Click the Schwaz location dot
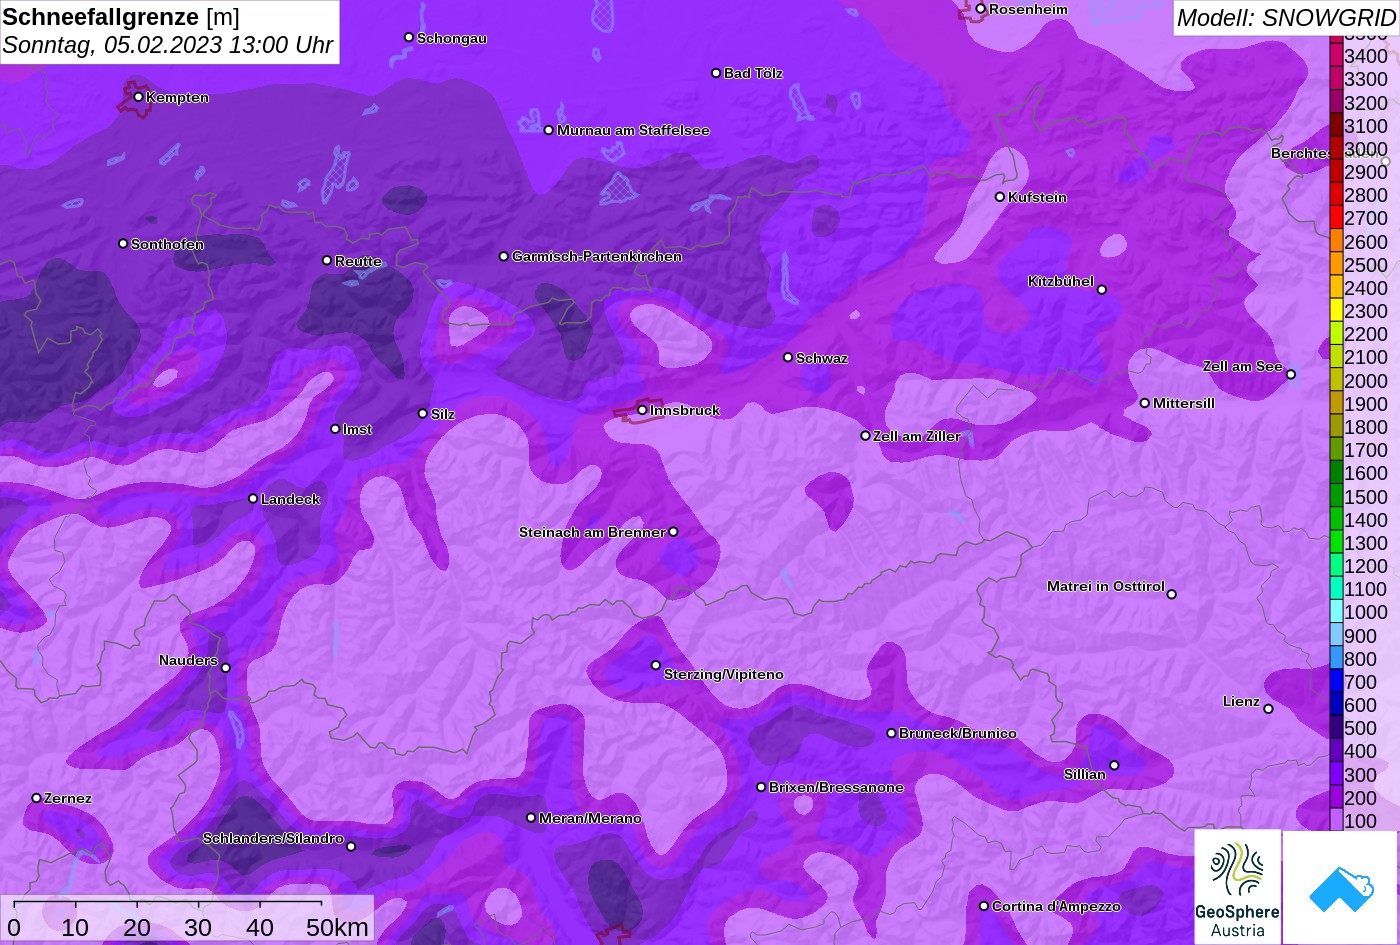1400x945 pixels. pyautogui.click(x=788, y=357)
